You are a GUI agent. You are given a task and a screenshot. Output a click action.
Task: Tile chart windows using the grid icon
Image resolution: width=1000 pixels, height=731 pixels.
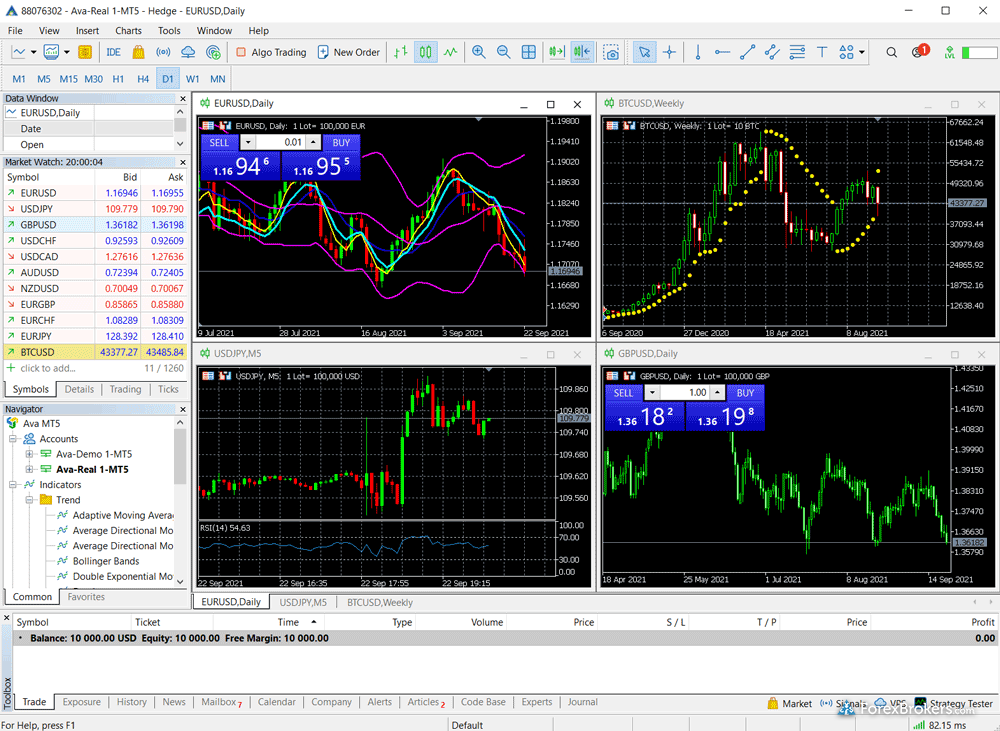[529, 52]
